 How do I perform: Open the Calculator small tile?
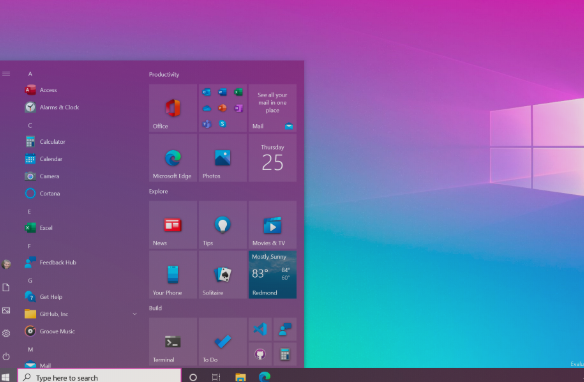(x=285, y=354)
